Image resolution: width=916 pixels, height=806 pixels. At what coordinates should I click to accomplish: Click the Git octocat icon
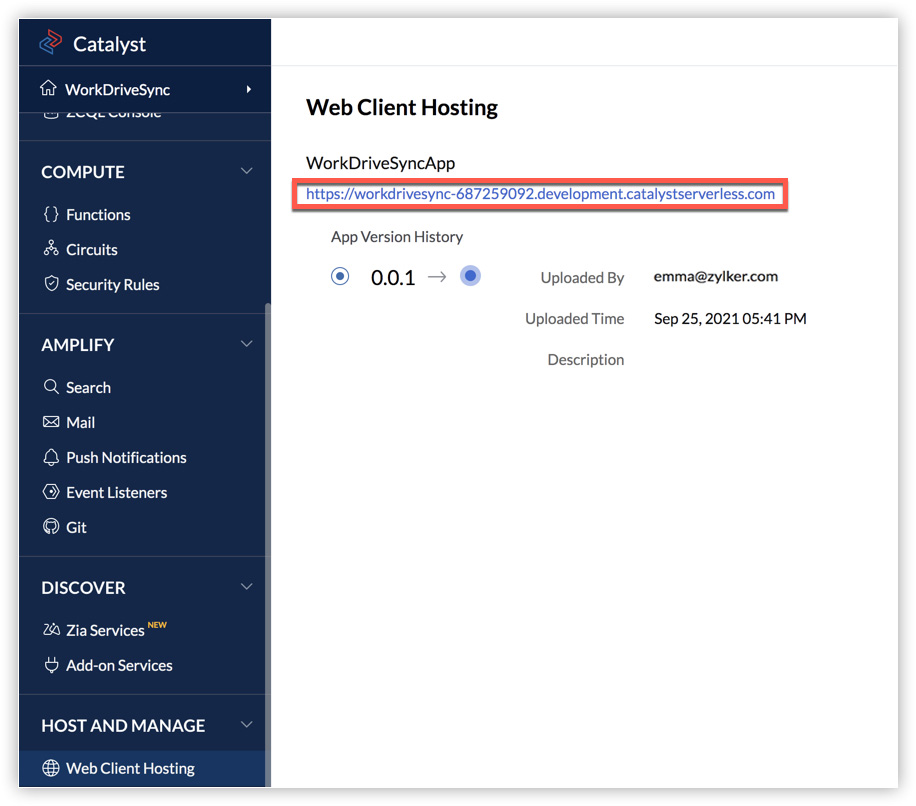pos(51,527)
